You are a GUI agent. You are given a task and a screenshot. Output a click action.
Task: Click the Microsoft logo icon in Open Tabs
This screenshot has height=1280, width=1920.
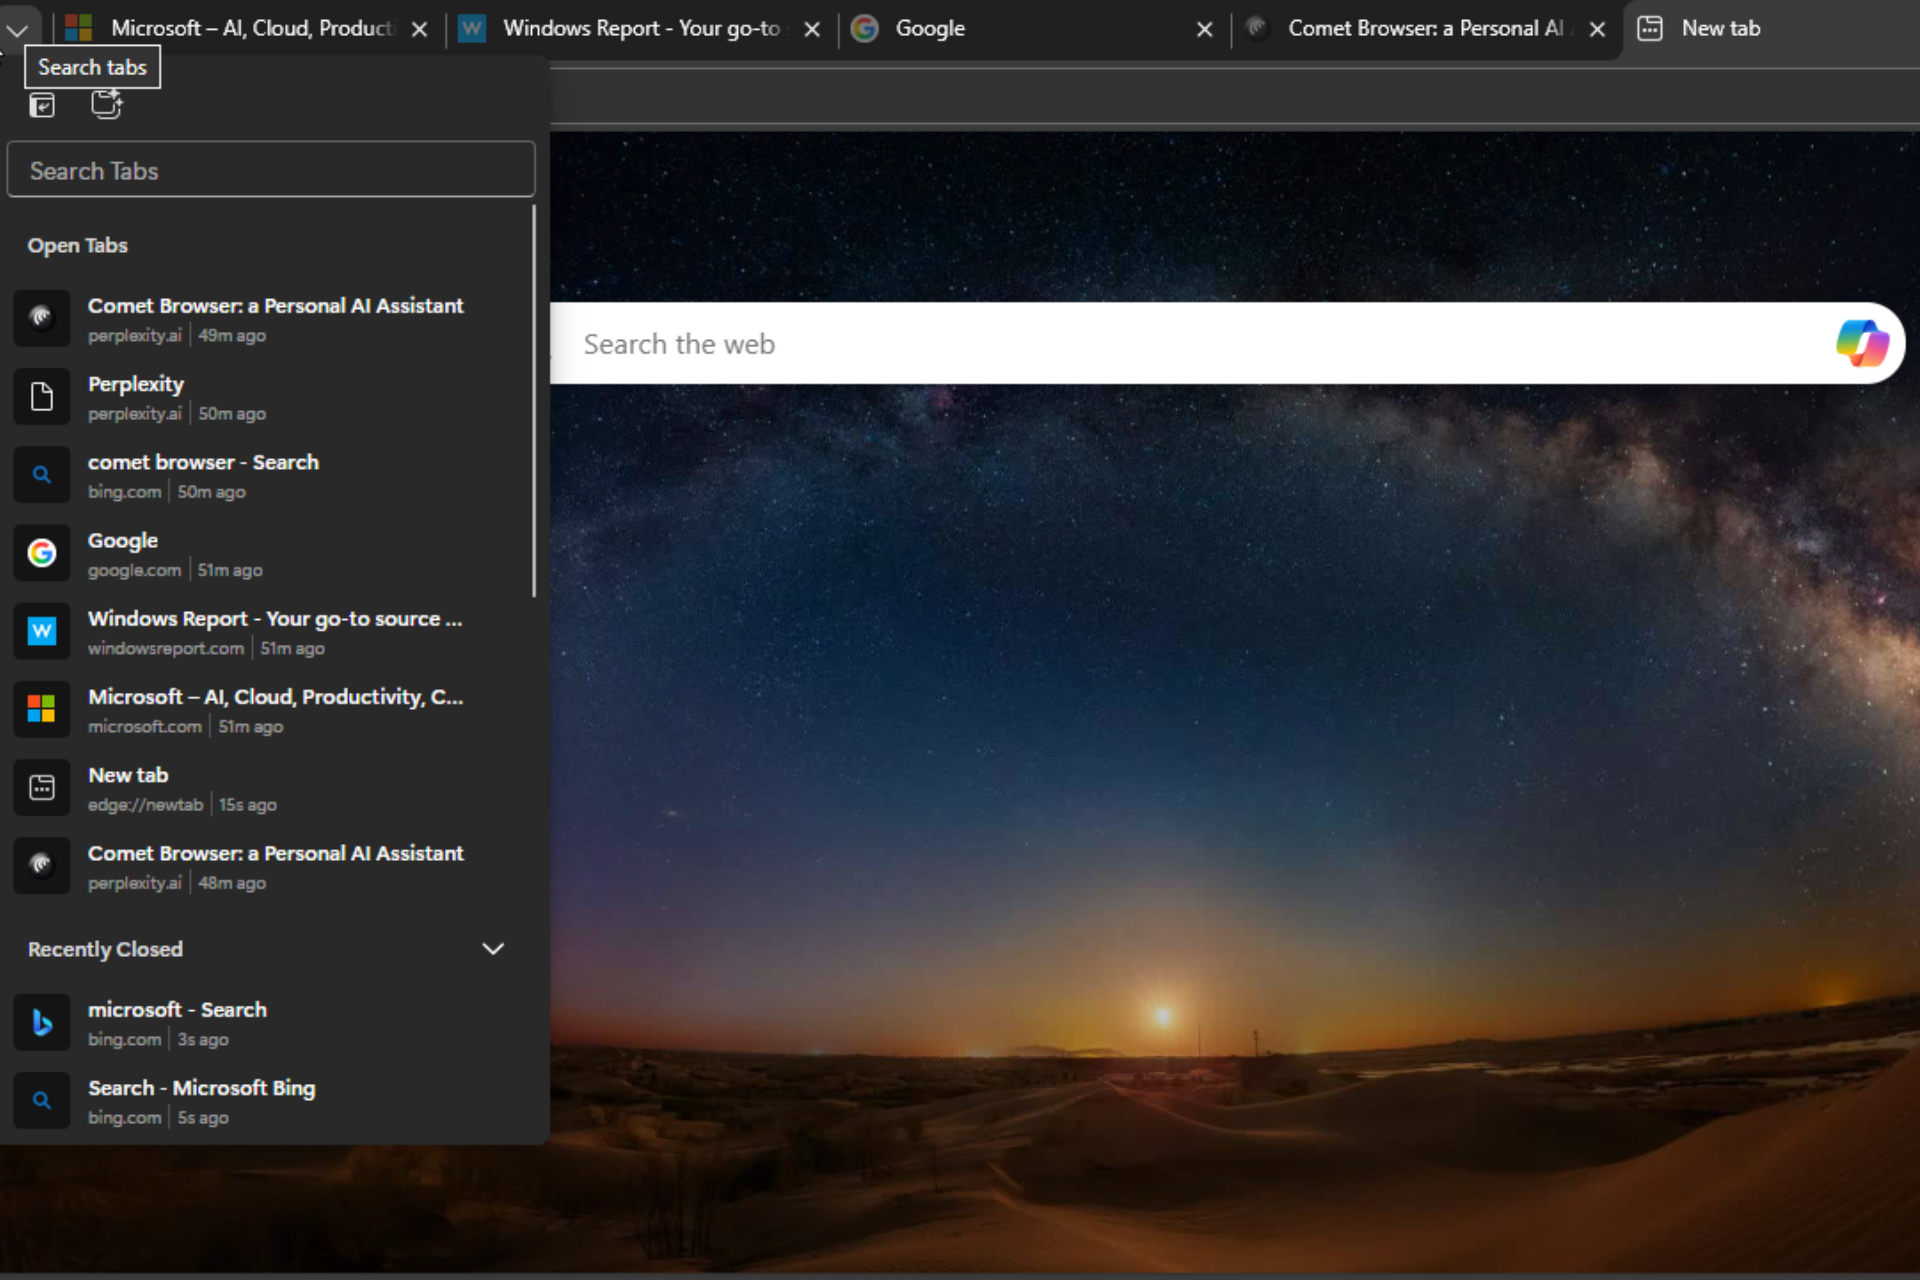click(41, 709)
